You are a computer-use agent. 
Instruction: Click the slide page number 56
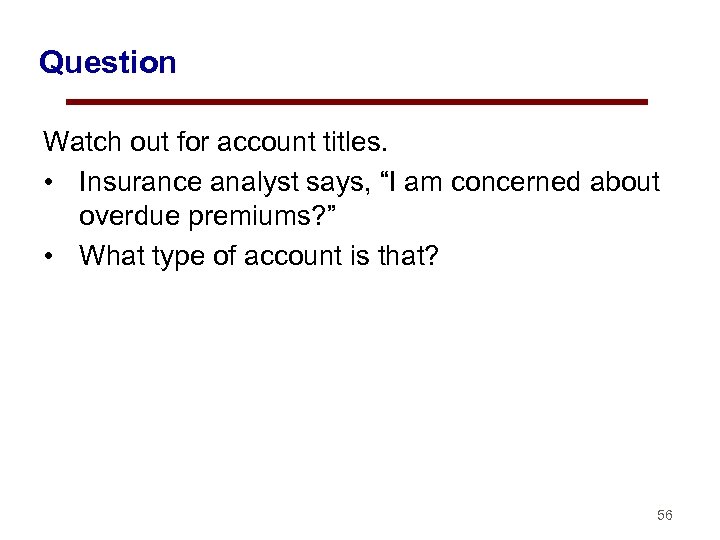click(664, 515)
